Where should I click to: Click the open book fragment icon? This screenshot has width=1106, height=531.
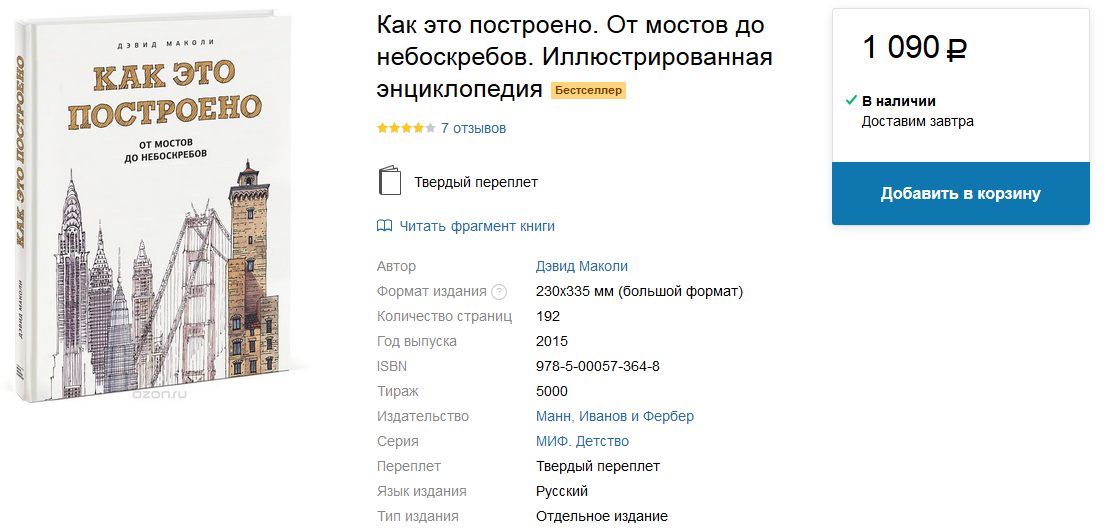click(384, 226)
